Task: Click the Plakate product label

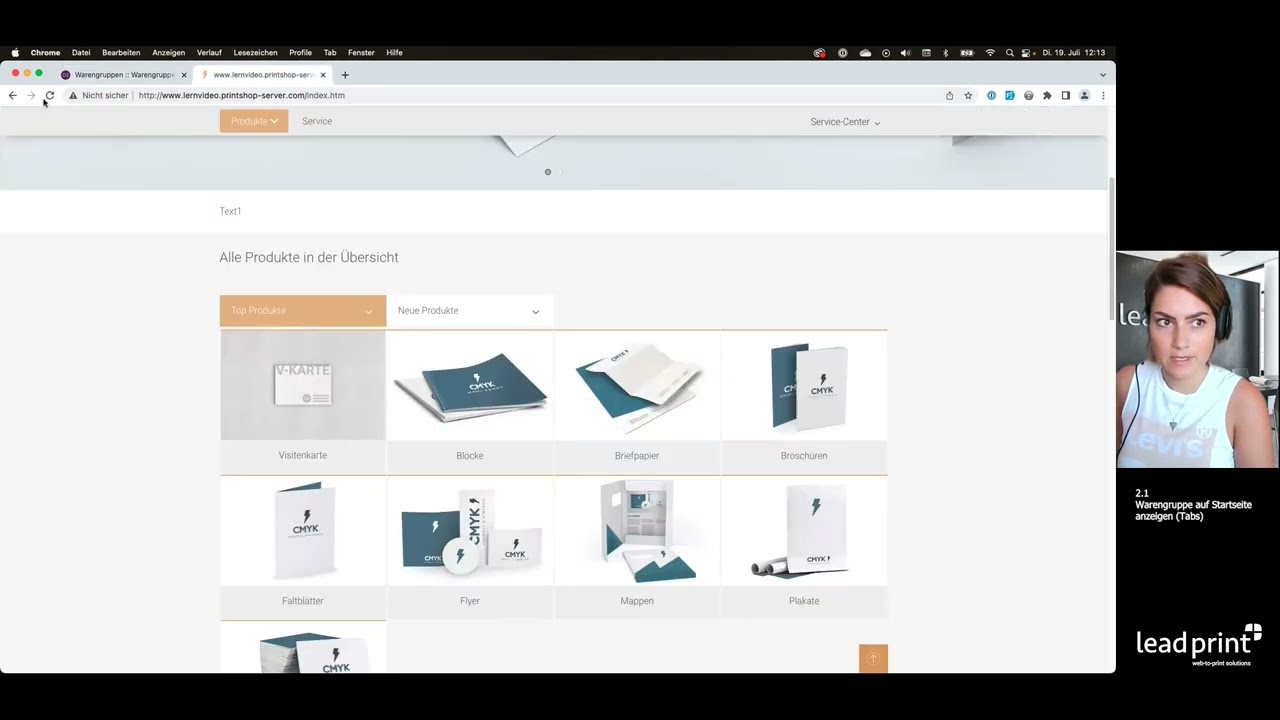Action: coord(804,601)
